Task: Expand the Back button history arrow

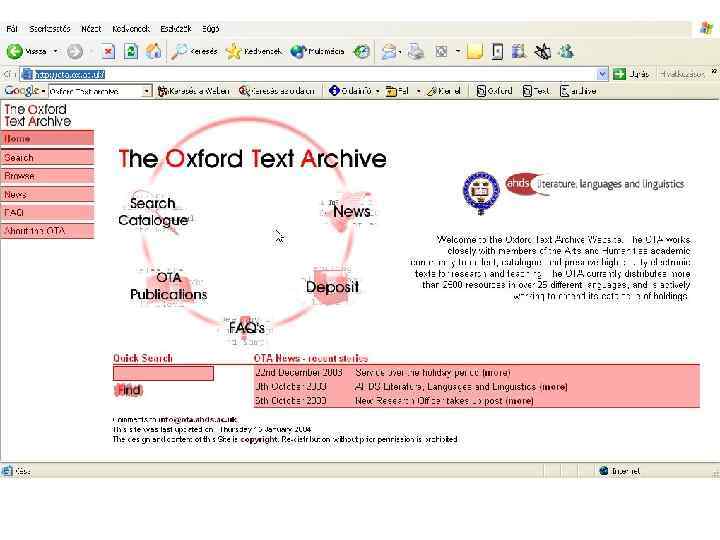Action: click(55, 51)
